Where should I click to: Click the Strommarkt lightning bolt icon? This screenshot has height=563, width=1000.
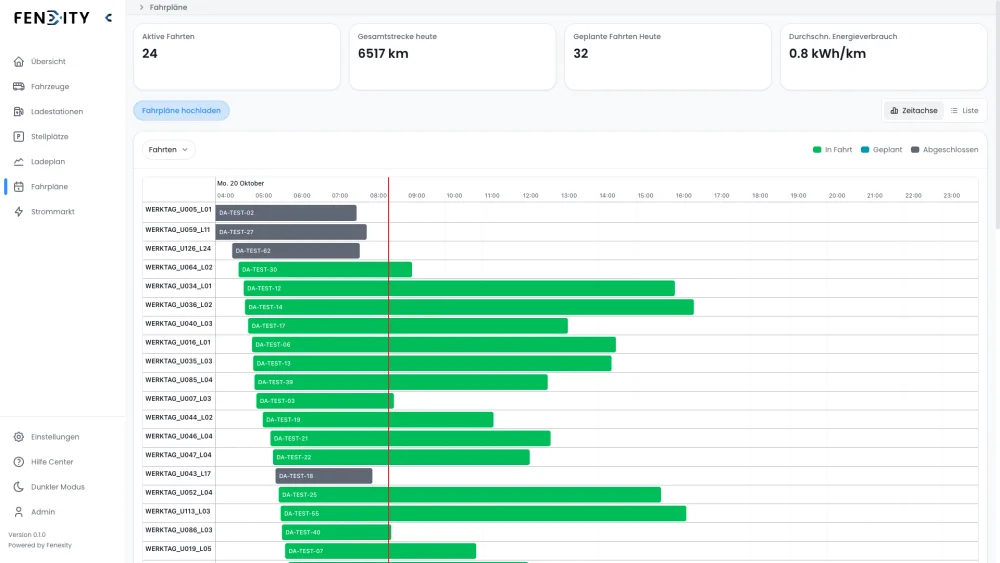(19, 212)
